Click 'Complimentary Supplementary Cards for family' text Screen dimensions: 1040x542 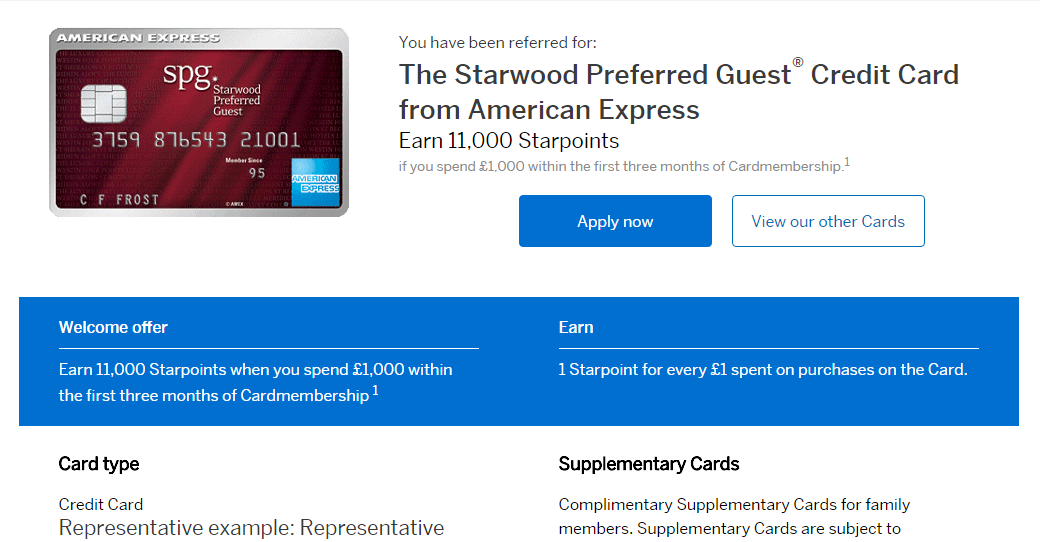click(x=734, y=504)
